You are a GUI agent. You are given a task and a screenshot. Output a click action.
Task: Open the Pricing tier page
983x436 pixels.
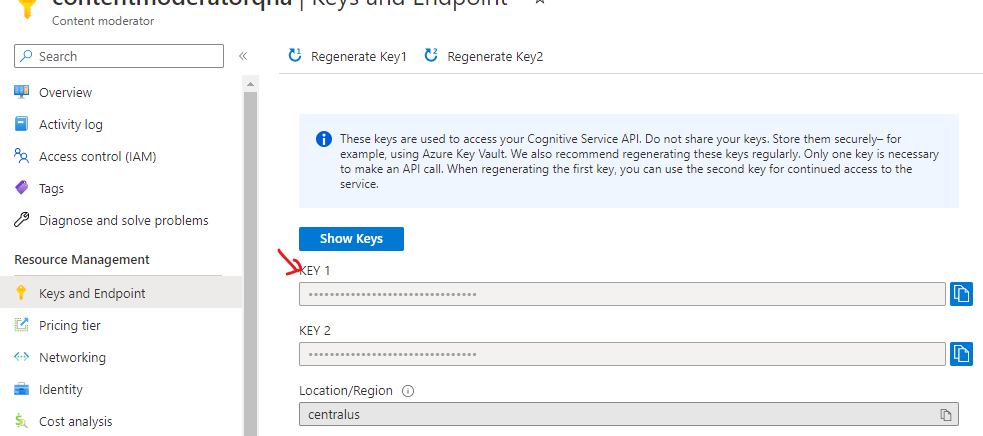[69, 325]
